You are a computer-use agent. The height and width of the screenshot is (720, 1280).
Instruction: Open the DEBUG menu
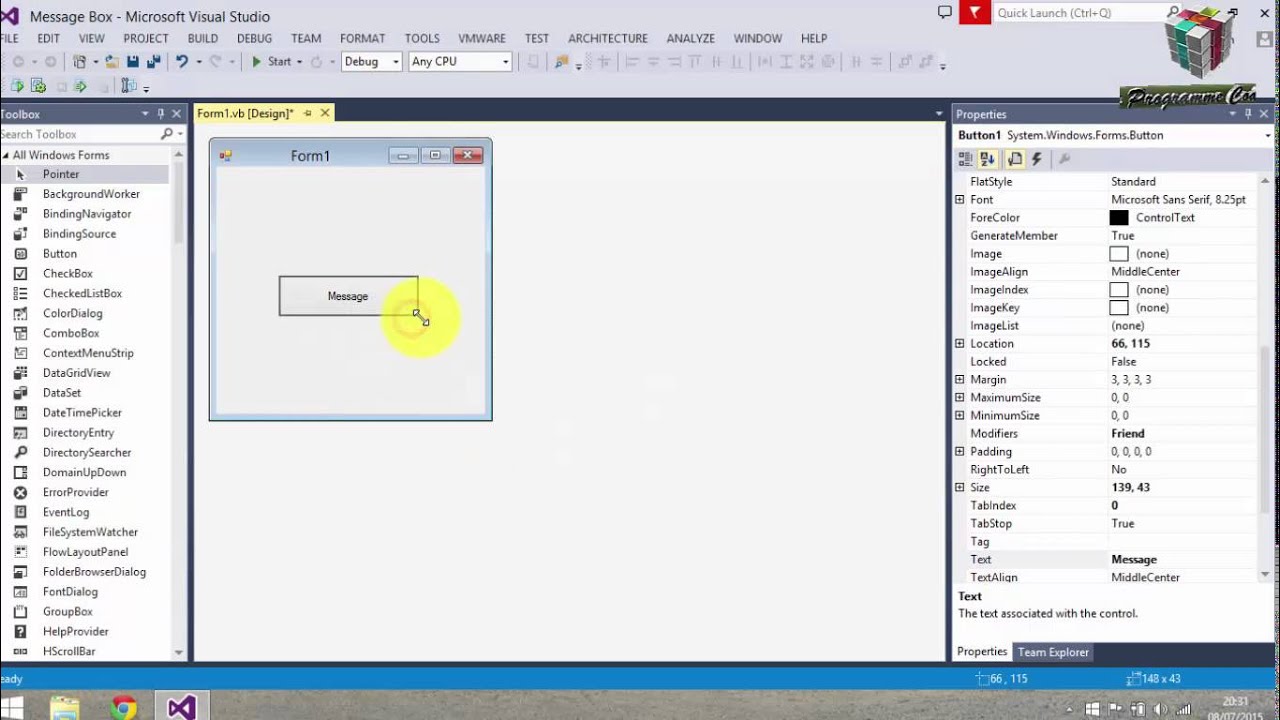(x=254, y=38)
